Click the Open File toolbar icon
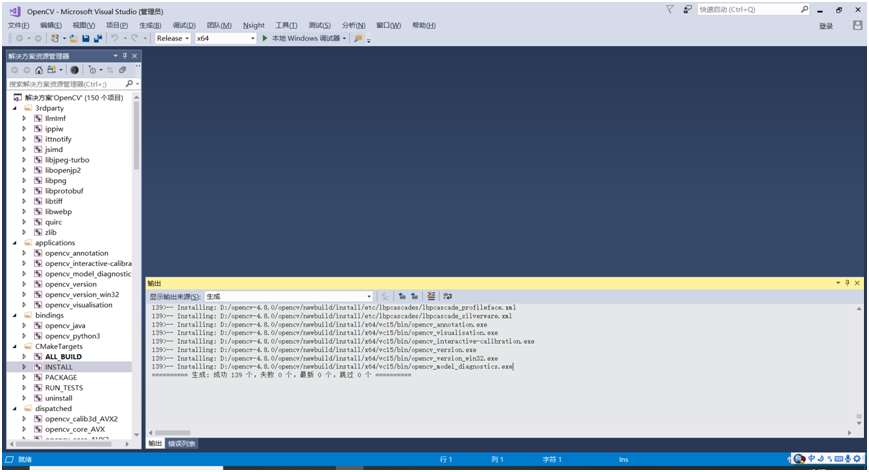 pos(74,38)
